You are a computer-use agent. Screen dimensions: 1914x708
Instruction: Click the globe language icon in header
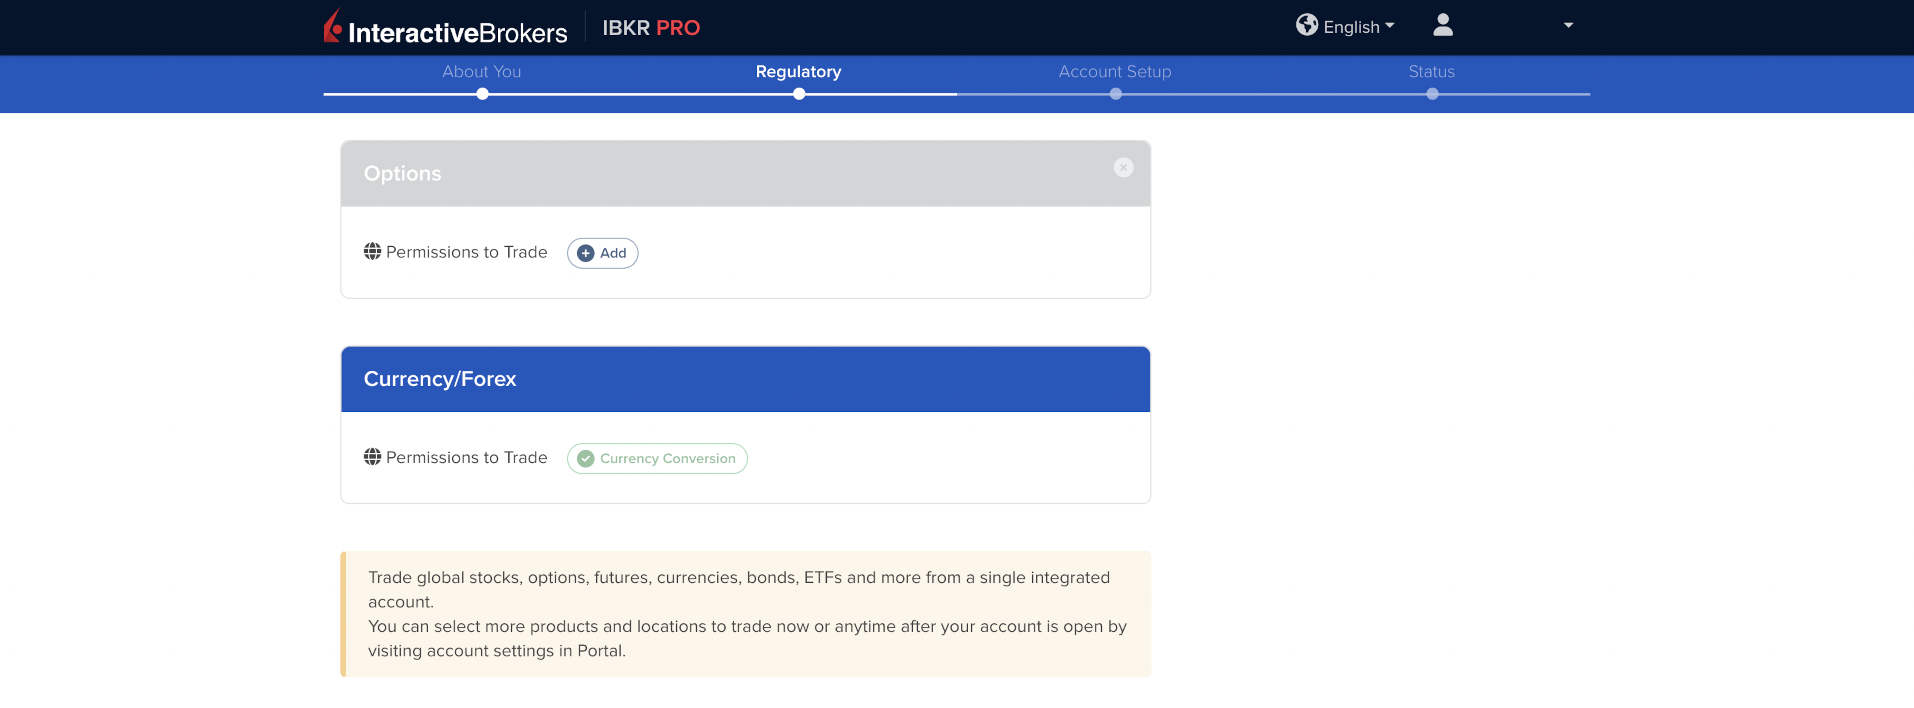(x=1306, y=25)
